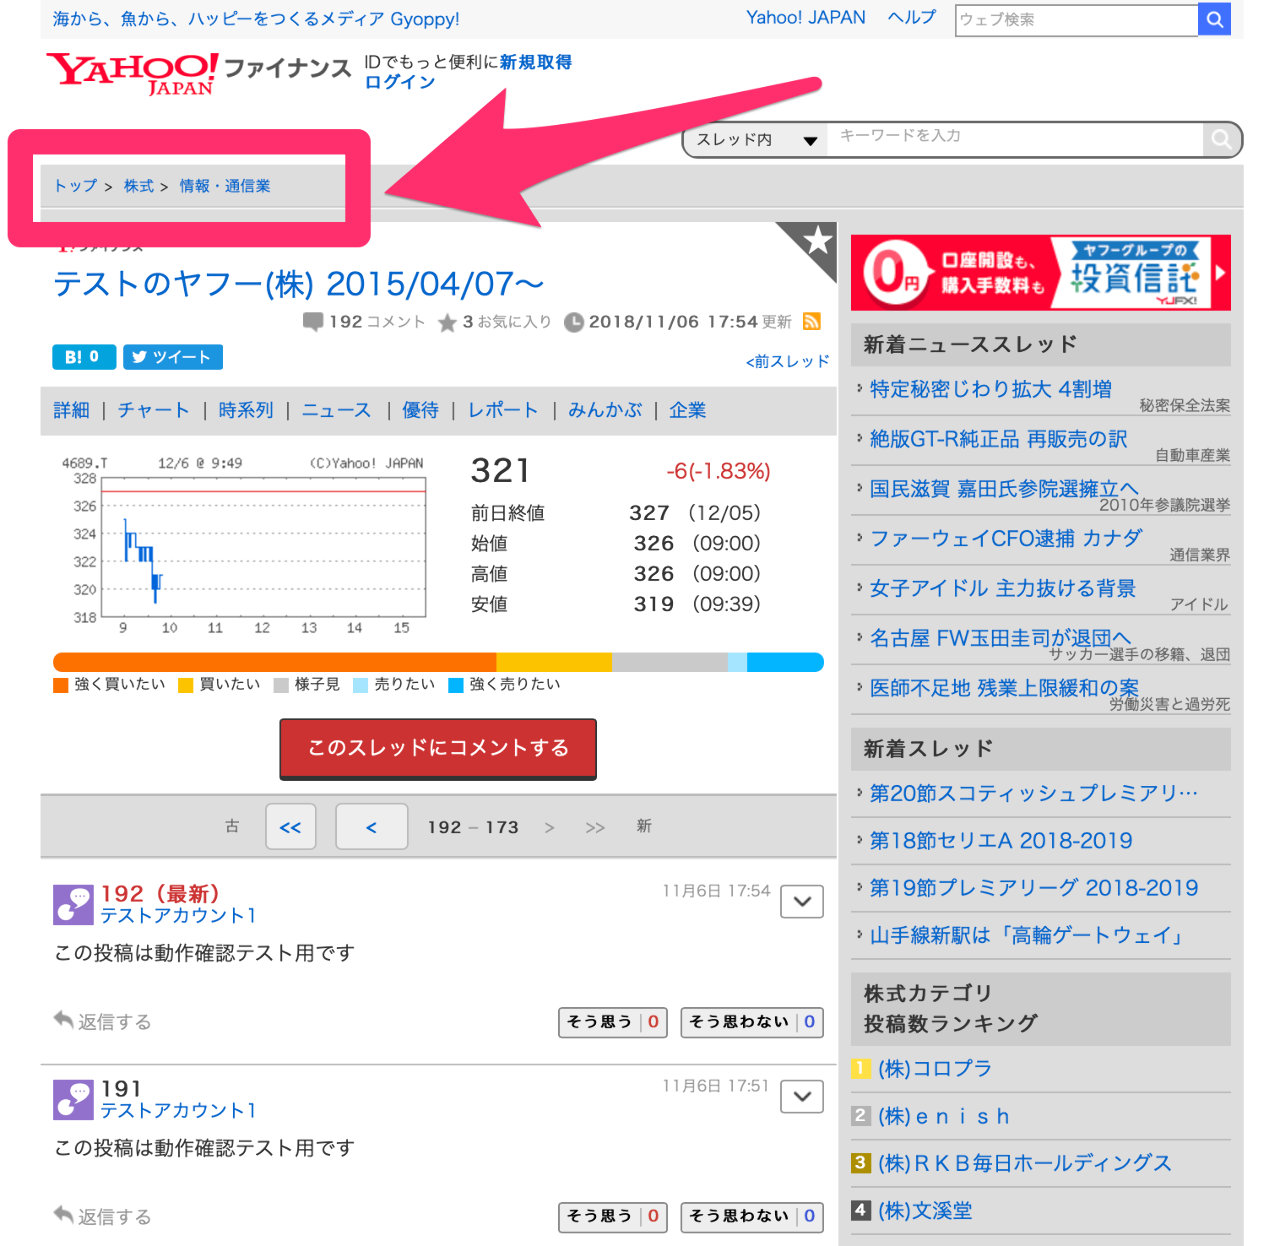Open the レポート tab
The height and width of the screenshot is (1246, 1280).
(x=503, y=410)
